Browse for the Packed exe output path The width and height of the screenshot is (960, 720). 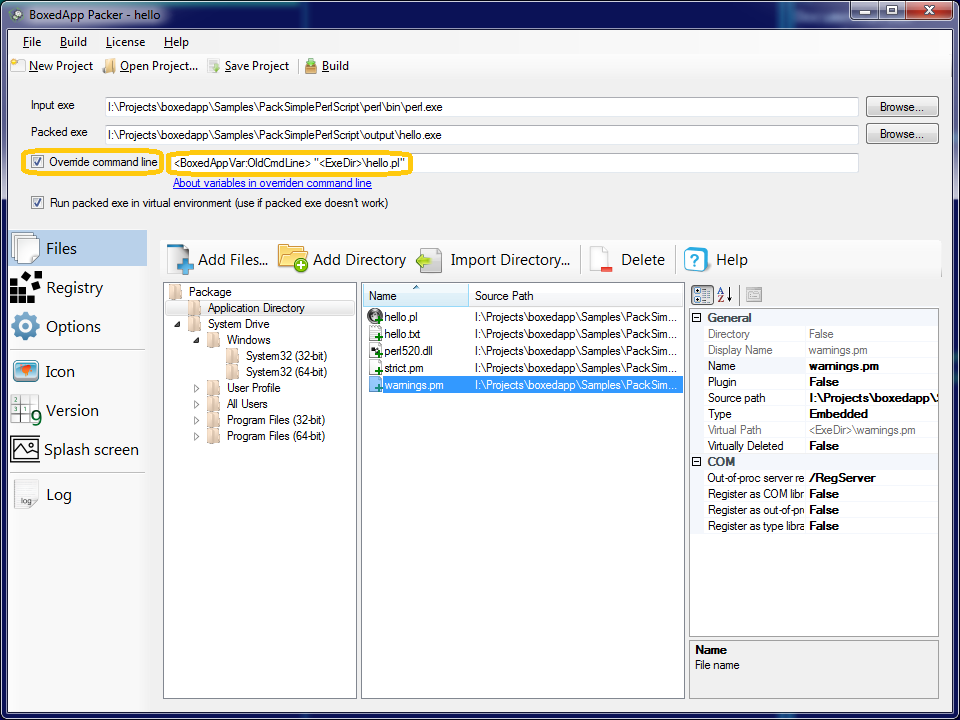pos(901,133)
